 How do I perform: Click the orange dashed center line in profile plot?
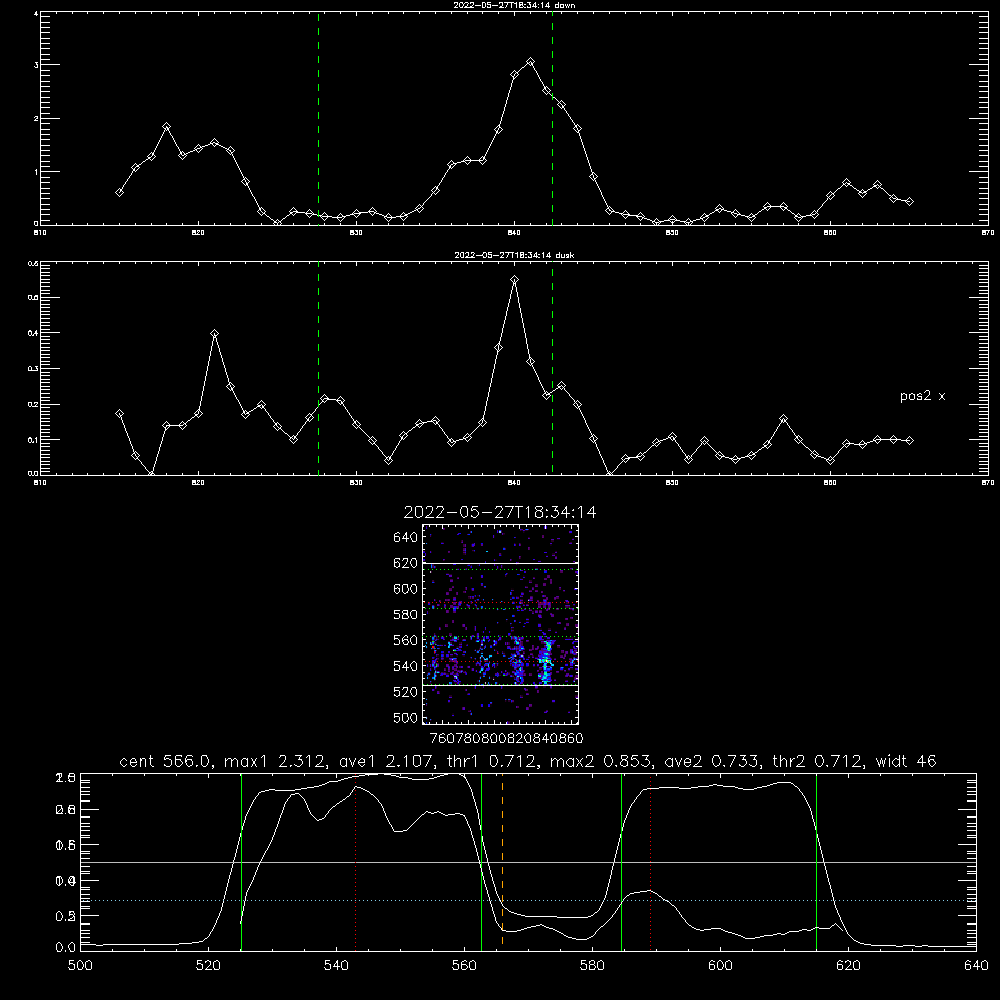pyautogui.click(x=503, y=861)
